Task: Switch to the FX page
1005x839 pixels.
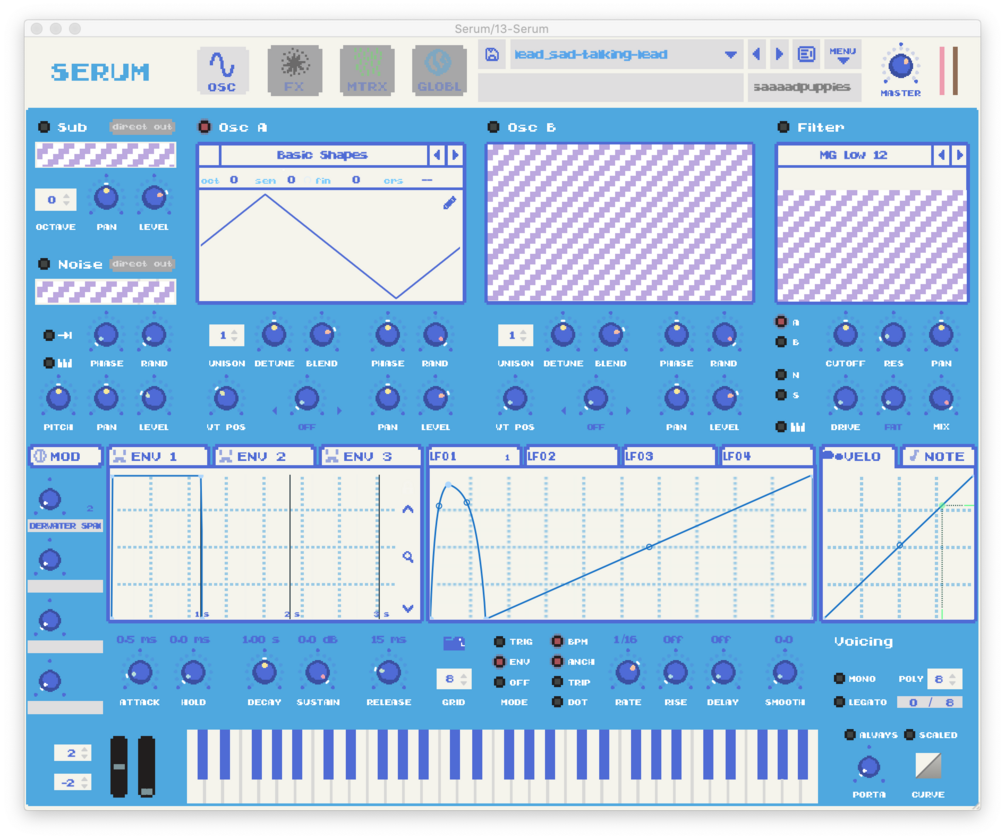Action: (x=294, y=71)
